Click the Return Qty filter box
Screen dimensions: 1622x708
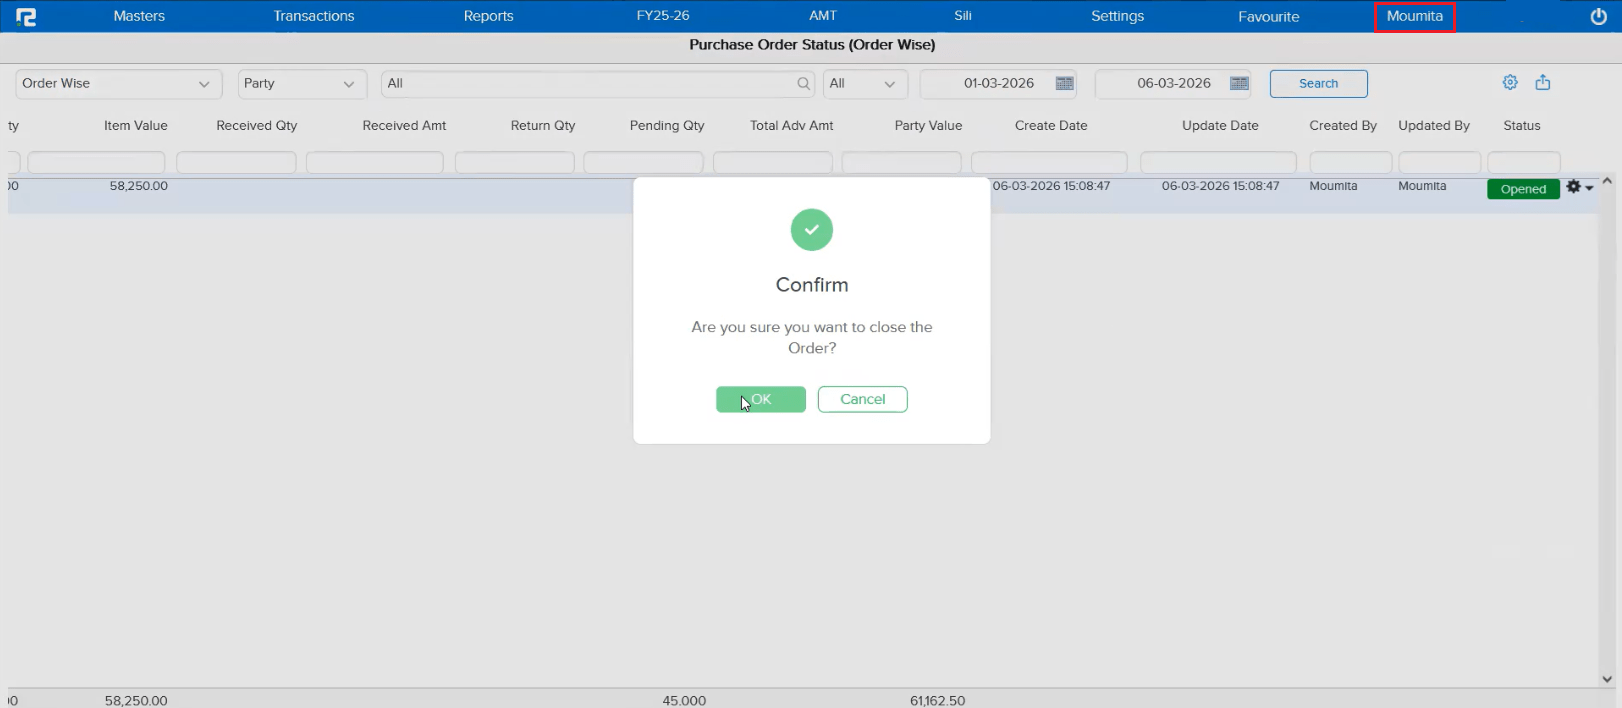click(x=515, y=162)
